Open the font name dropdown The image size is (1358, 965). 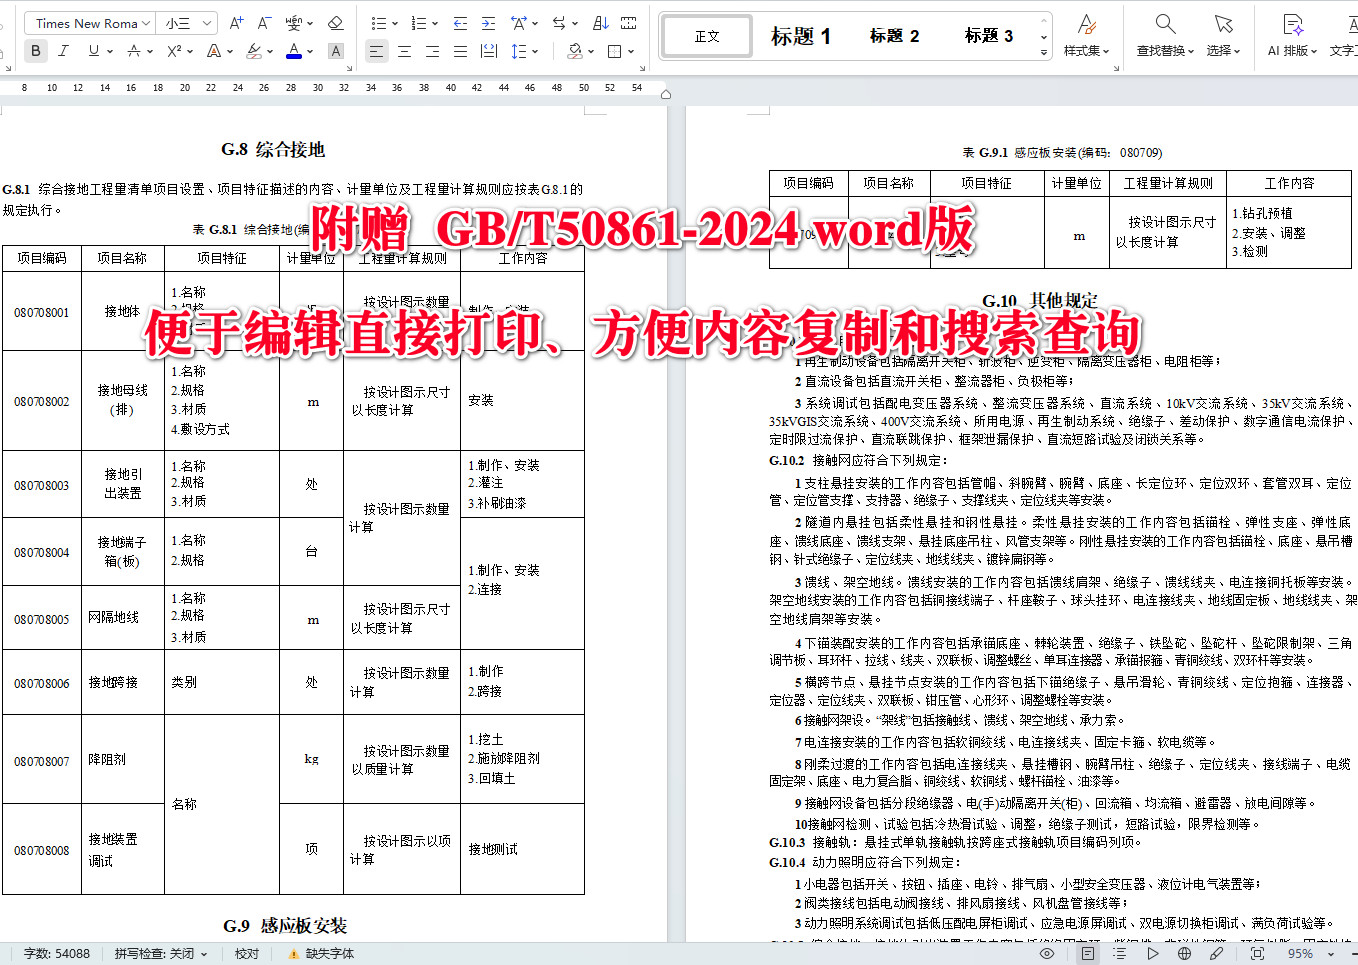(88, 22)
